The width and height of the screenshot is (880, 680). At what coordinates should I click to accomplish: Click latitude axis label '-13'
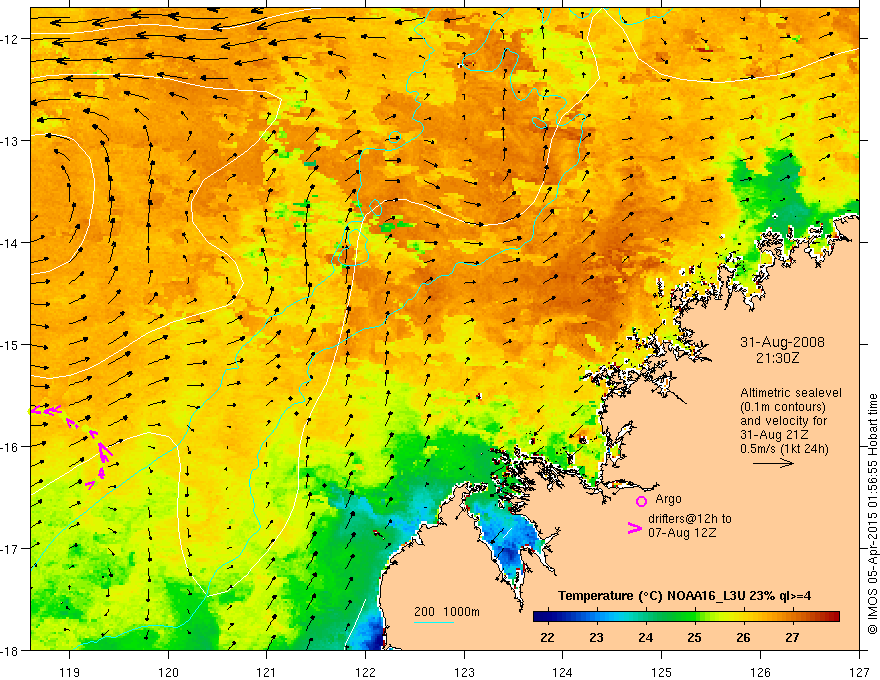11,140
